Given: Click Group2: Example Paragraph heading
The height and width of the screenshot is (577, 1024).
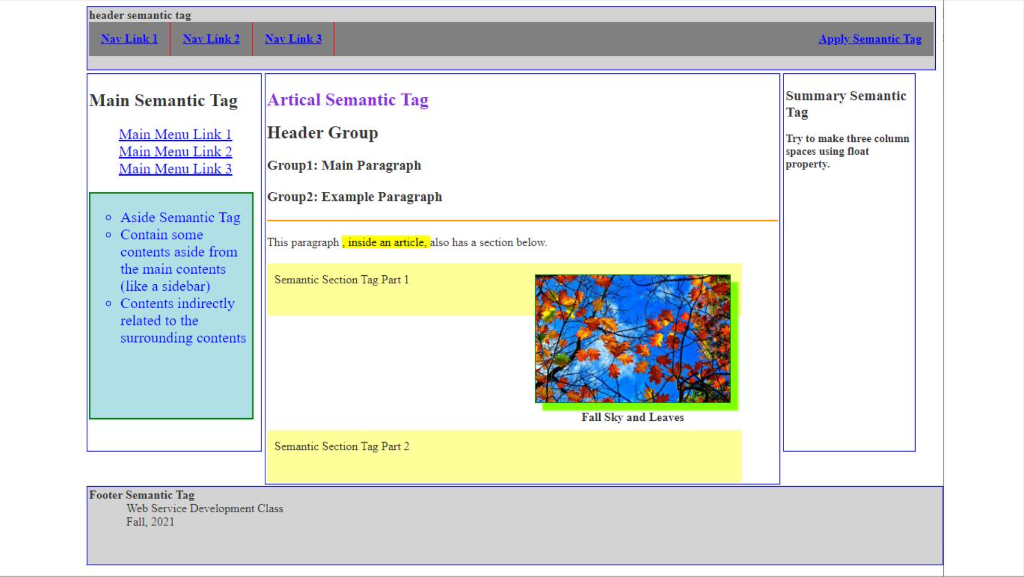Looking at the screenshot, I should pos(354,197).
